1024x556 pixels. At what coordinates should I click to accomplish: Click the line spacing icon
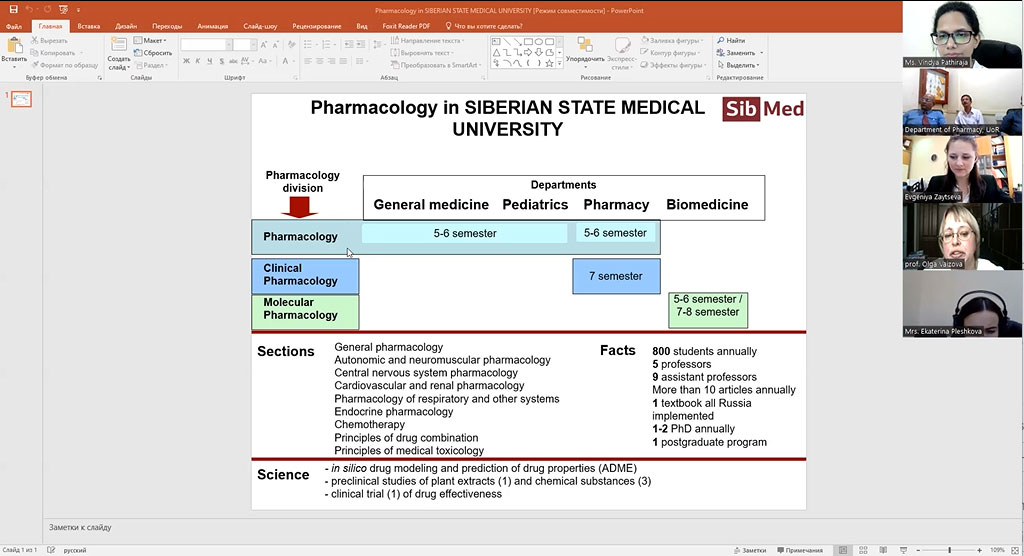(x=378, y=44)
